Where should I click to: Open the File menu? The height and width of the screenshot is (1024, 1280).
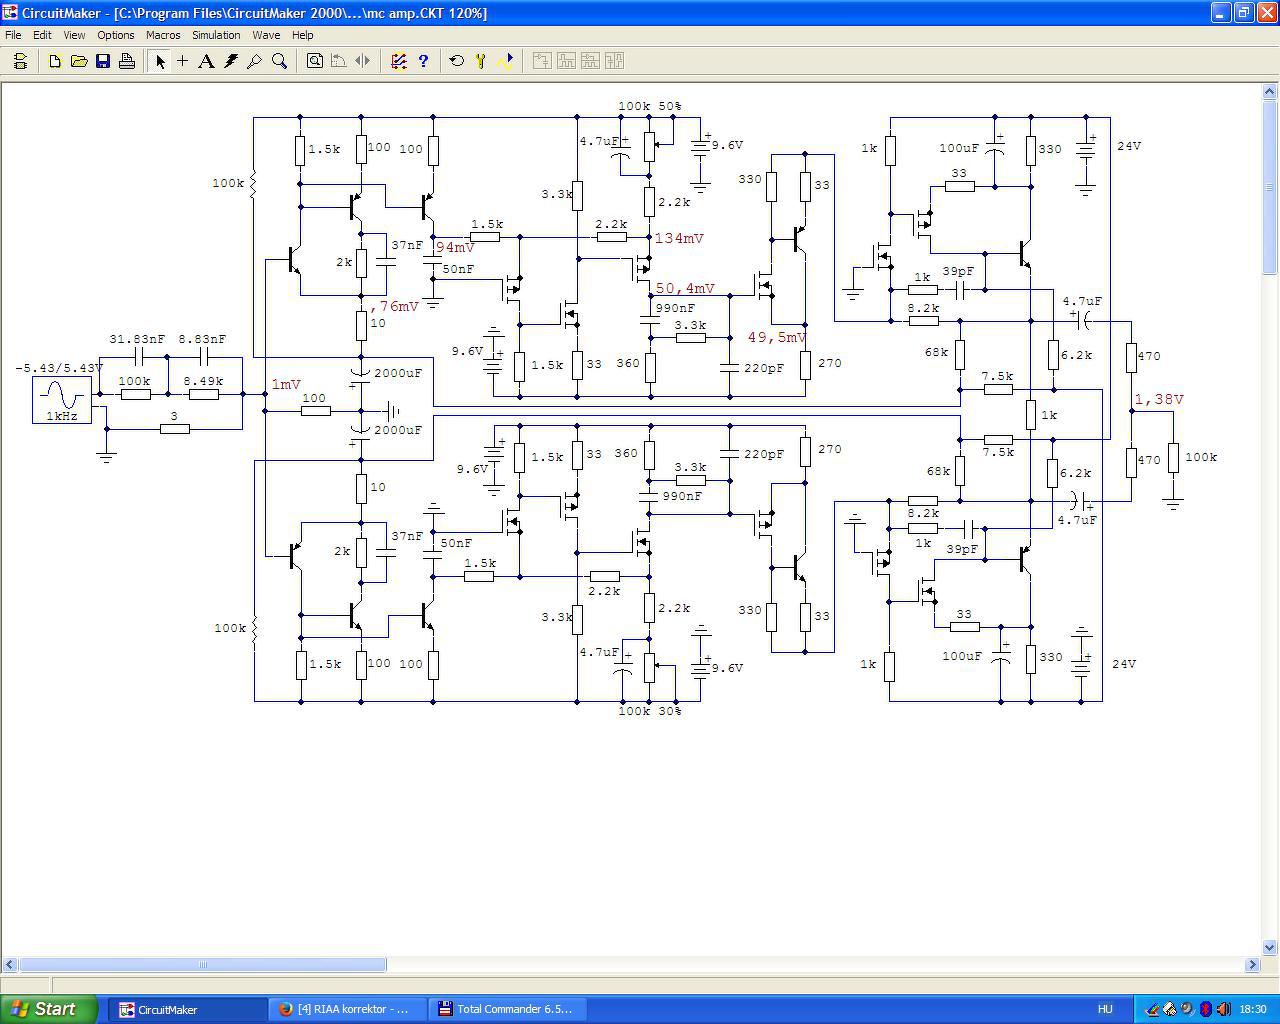coord(13,35)
